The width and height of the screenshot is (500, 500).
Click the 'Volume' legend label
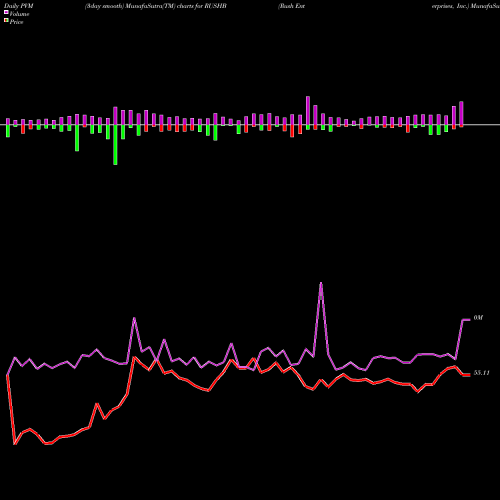click(19, 14)
